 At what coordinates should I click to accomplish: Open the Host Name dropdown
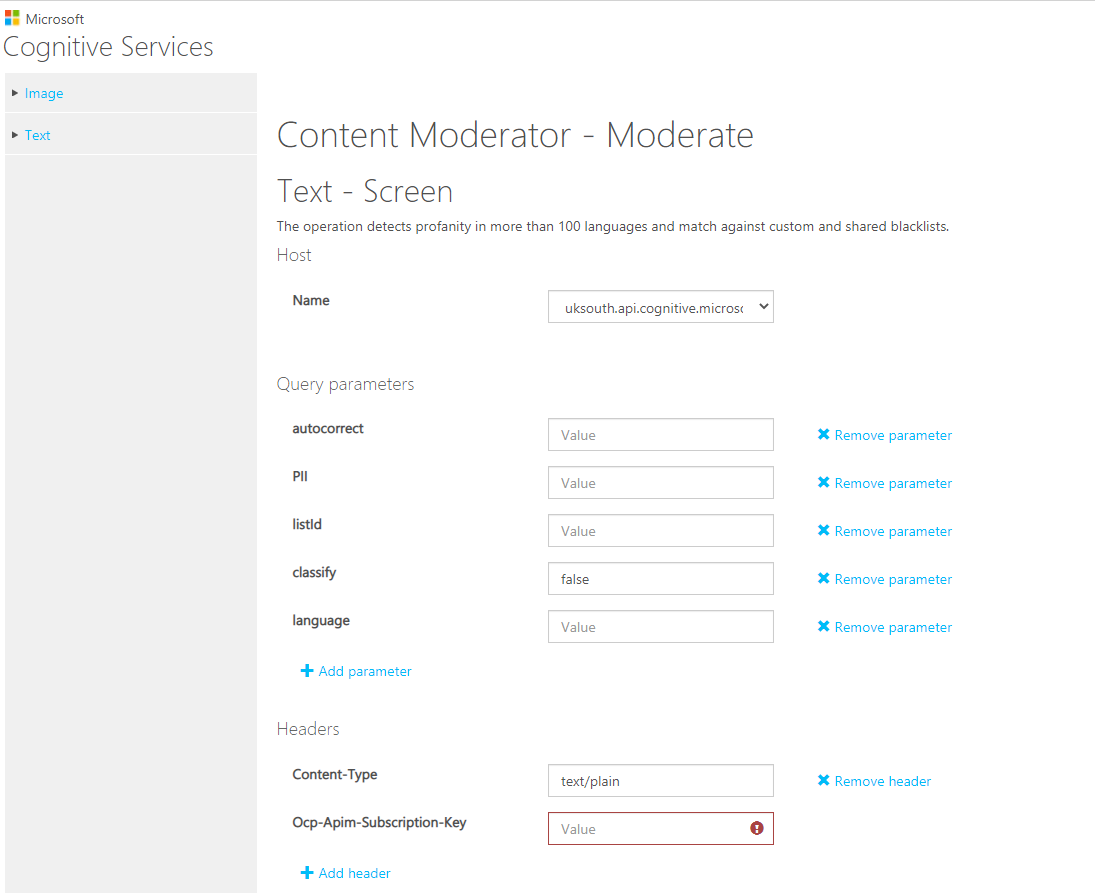pos(660,307)
